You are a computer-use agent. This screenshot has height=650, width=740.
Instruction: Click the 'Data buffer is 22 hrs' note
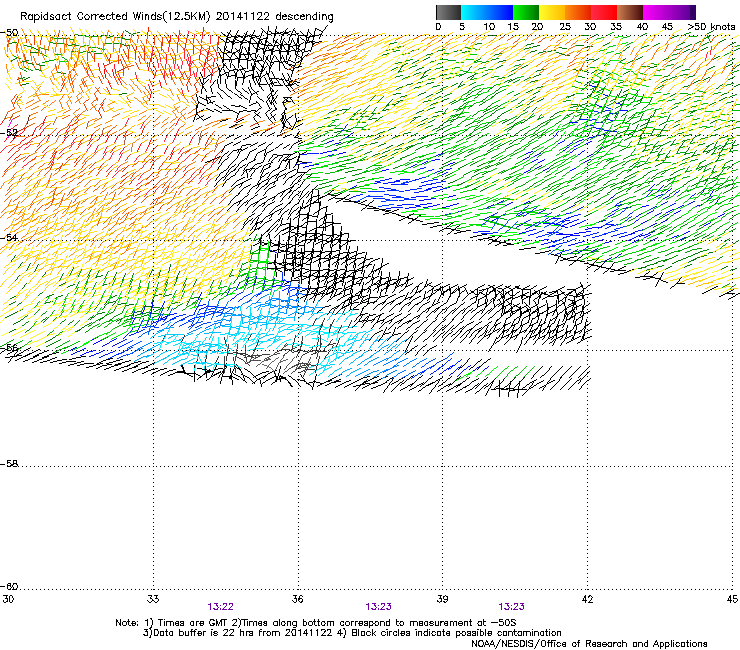pyautogui.click(x=352, y=633)
